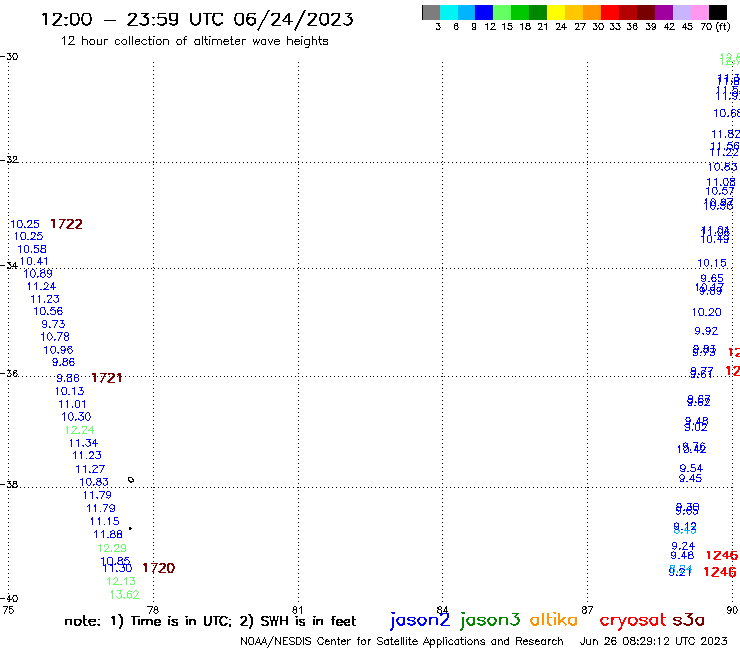This screenshot has width=740, height=650.
Task: Select the bright red color bar swatch
Action: coord(610,12)
